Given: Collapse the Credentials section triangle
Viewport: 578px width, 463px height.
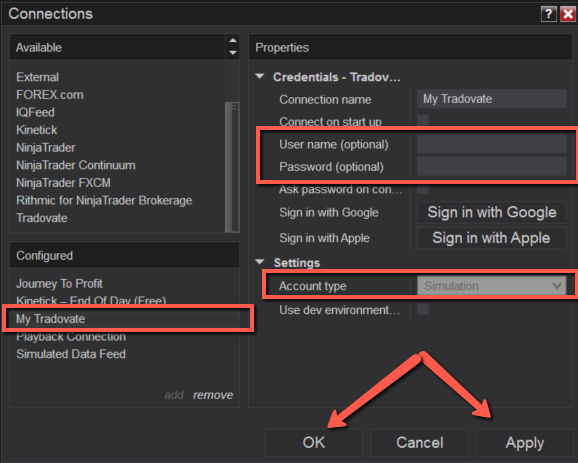Looking at the screenshot, I should click(x=260, y=76).
